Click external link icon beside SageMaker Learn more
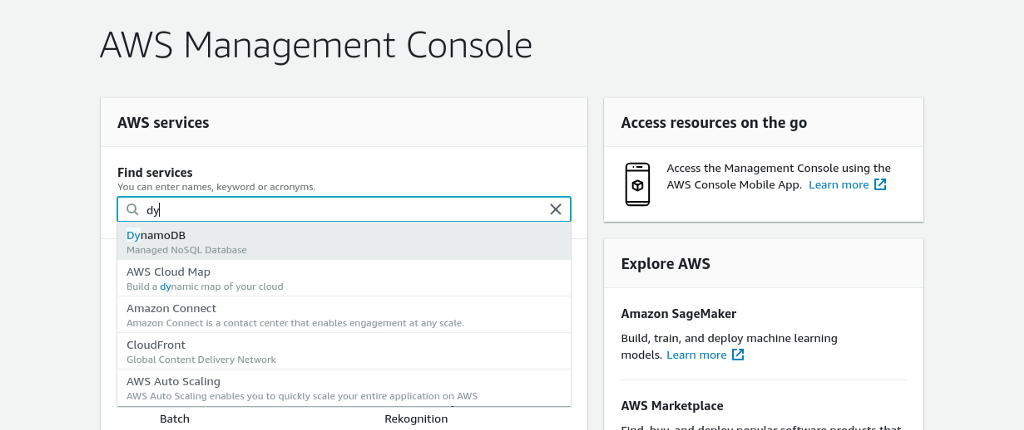 (738, 355)
